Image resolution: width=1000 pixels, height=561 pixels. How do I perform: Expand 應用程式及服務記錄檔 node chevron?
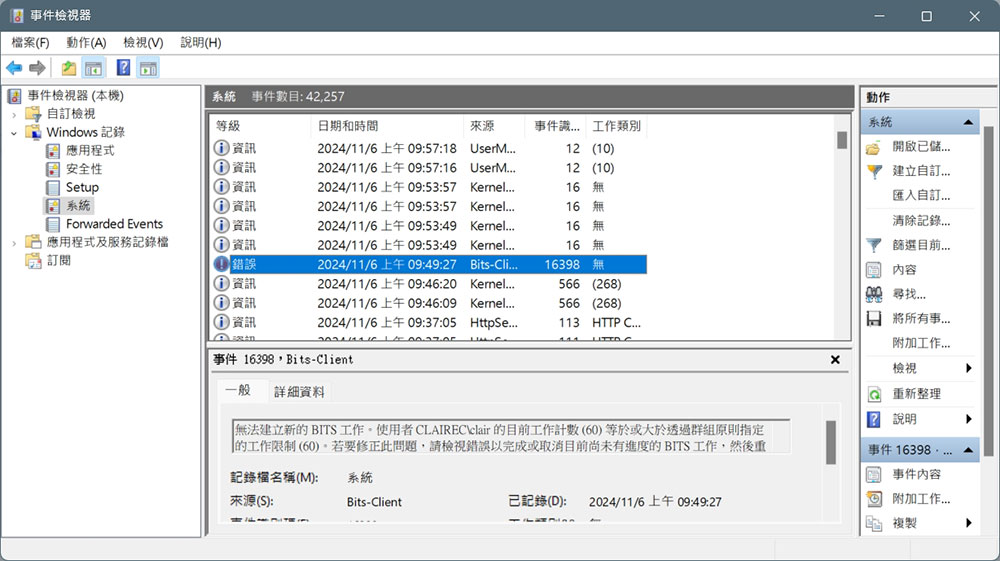(14, 243)
